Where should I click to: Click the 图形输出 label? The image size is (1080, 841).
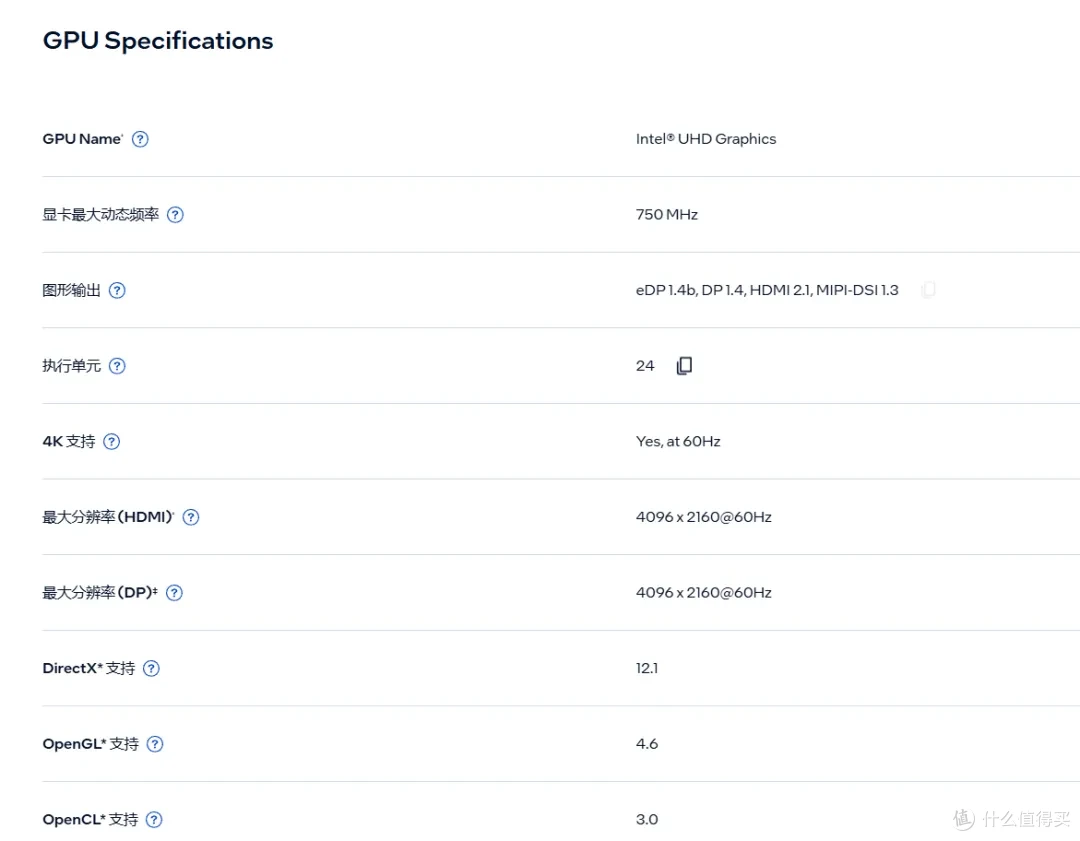pos(72,291)
